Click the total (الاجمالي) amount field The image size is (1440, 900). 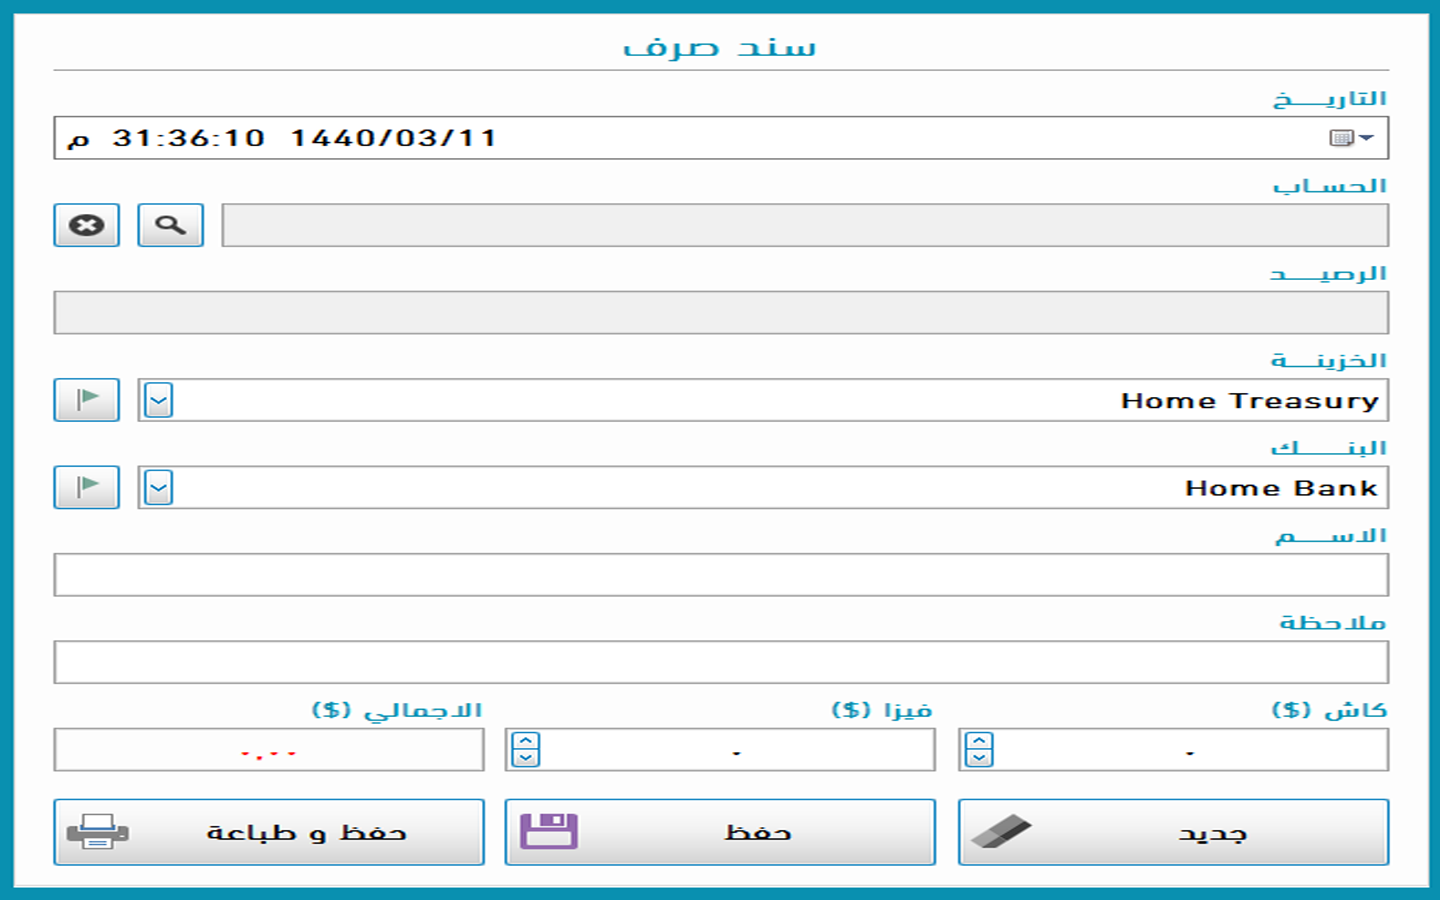[268, 750]
